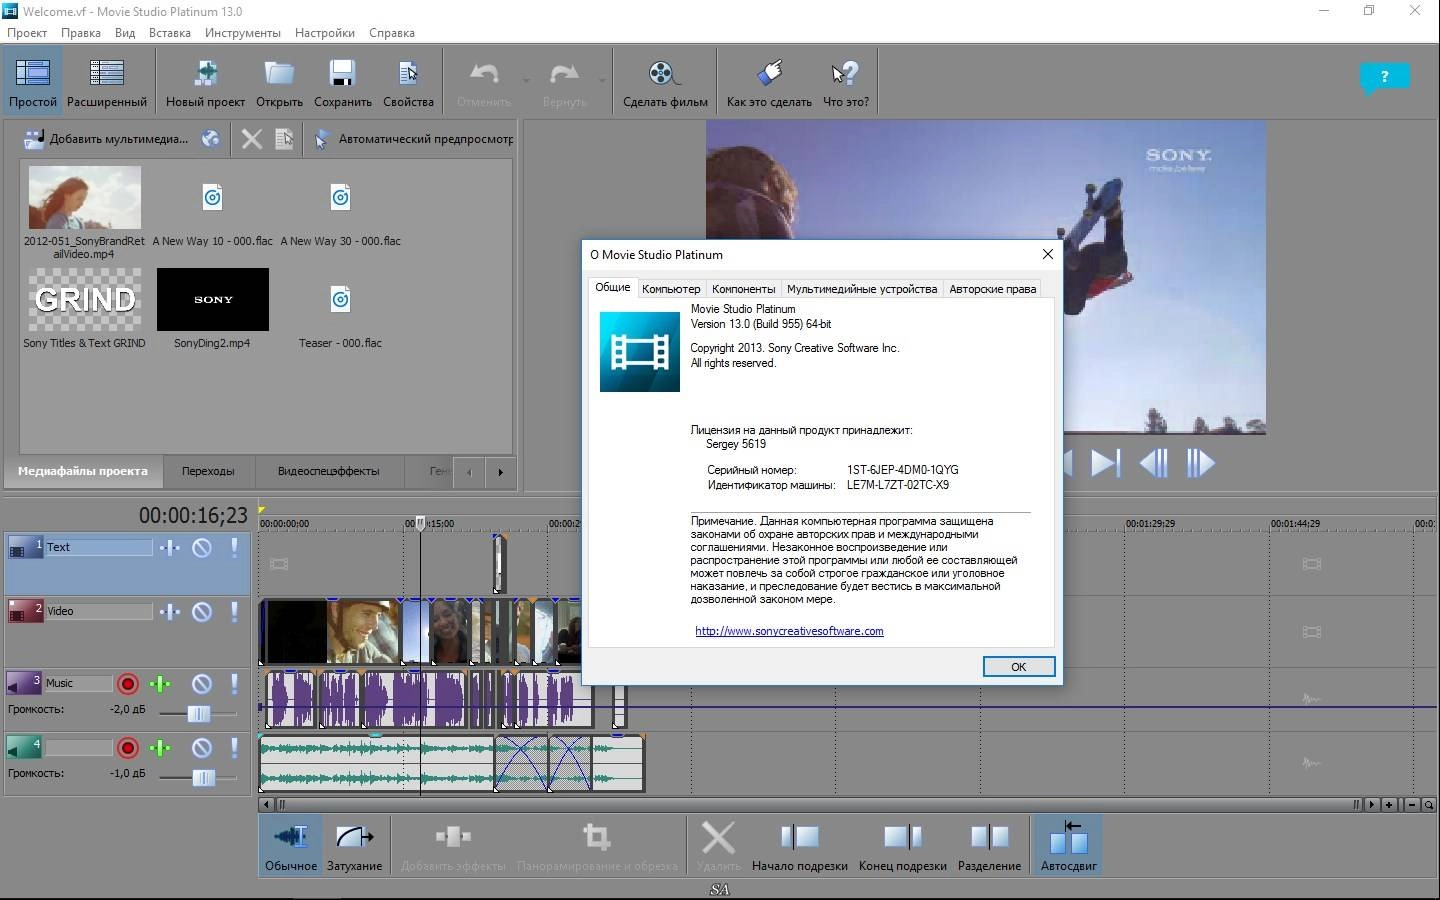Screen dimensions: 1440x900
Task: Open Авторские права tab
Action: [992, 289]
